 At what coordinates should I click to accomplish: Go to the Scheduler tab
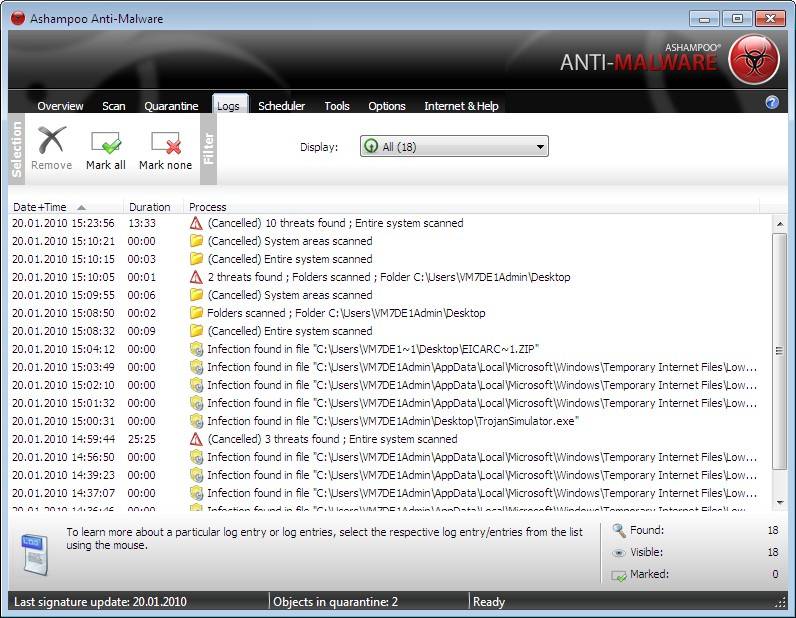coord(281,106)
